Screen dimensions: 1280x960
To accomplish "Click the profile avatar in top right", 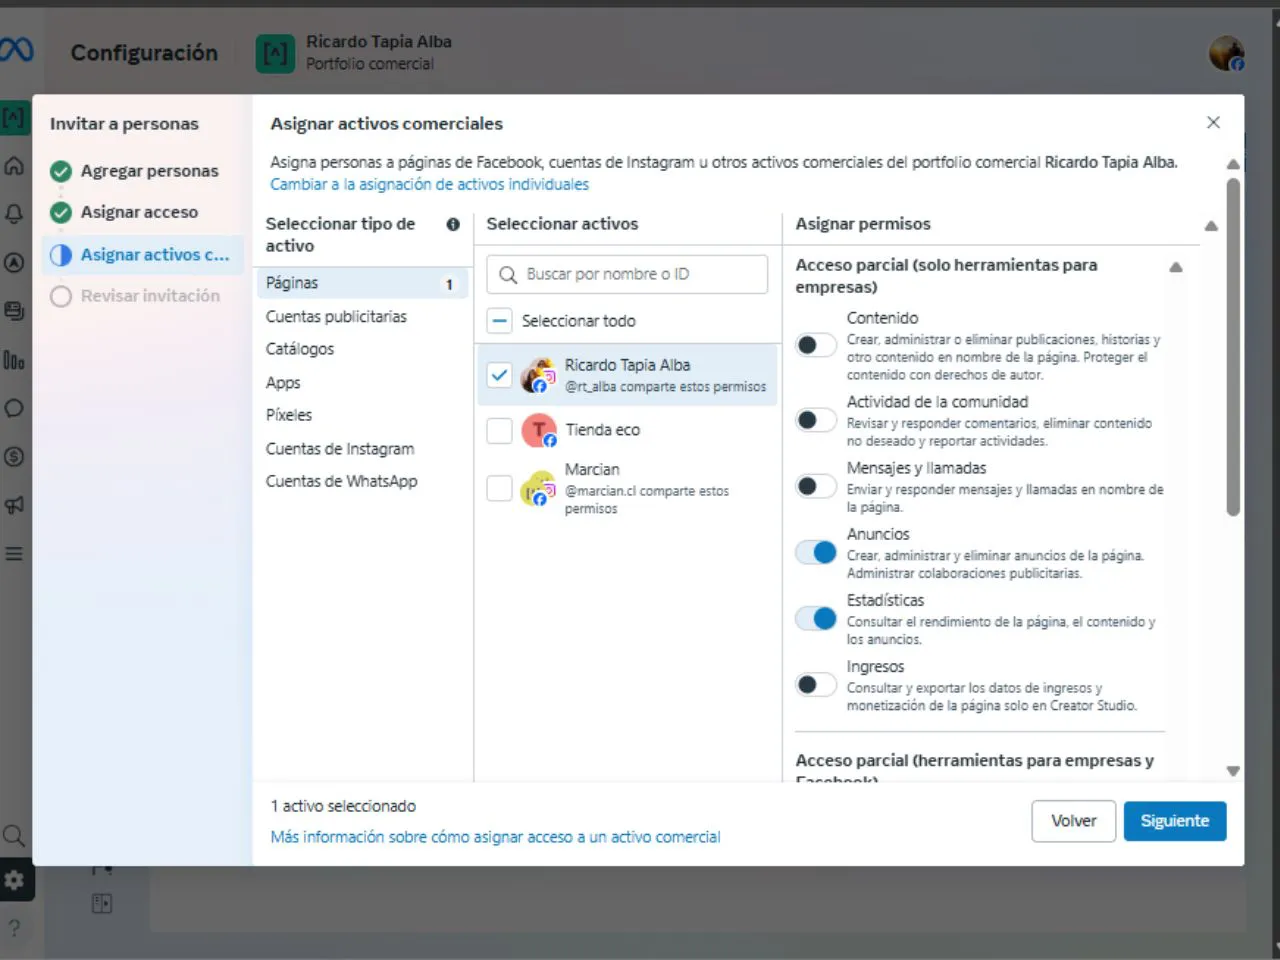I will click(x=1226, y=52).
